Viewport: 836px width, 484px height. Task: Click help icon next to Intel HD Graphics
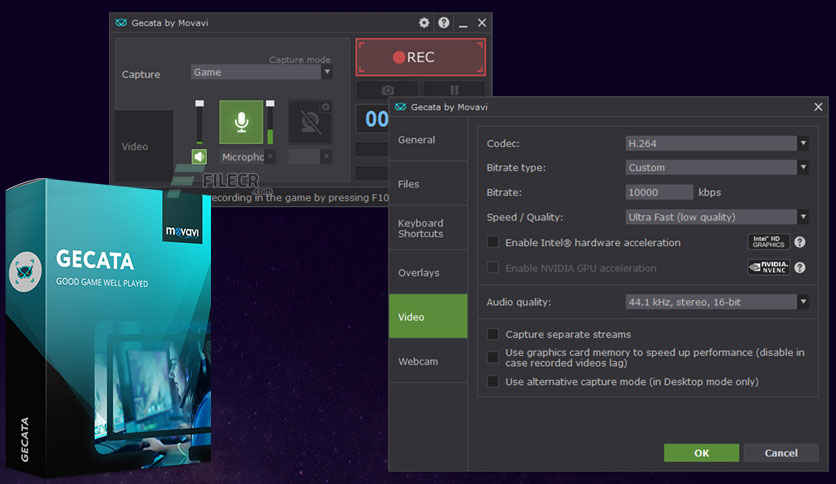[x=800, y=242]
